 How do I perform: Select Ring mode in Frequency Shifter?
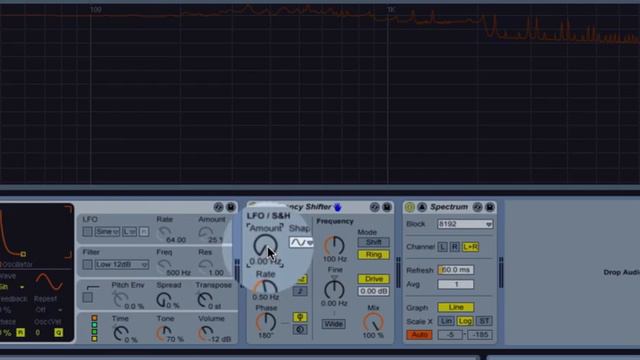tap(373, 255)
